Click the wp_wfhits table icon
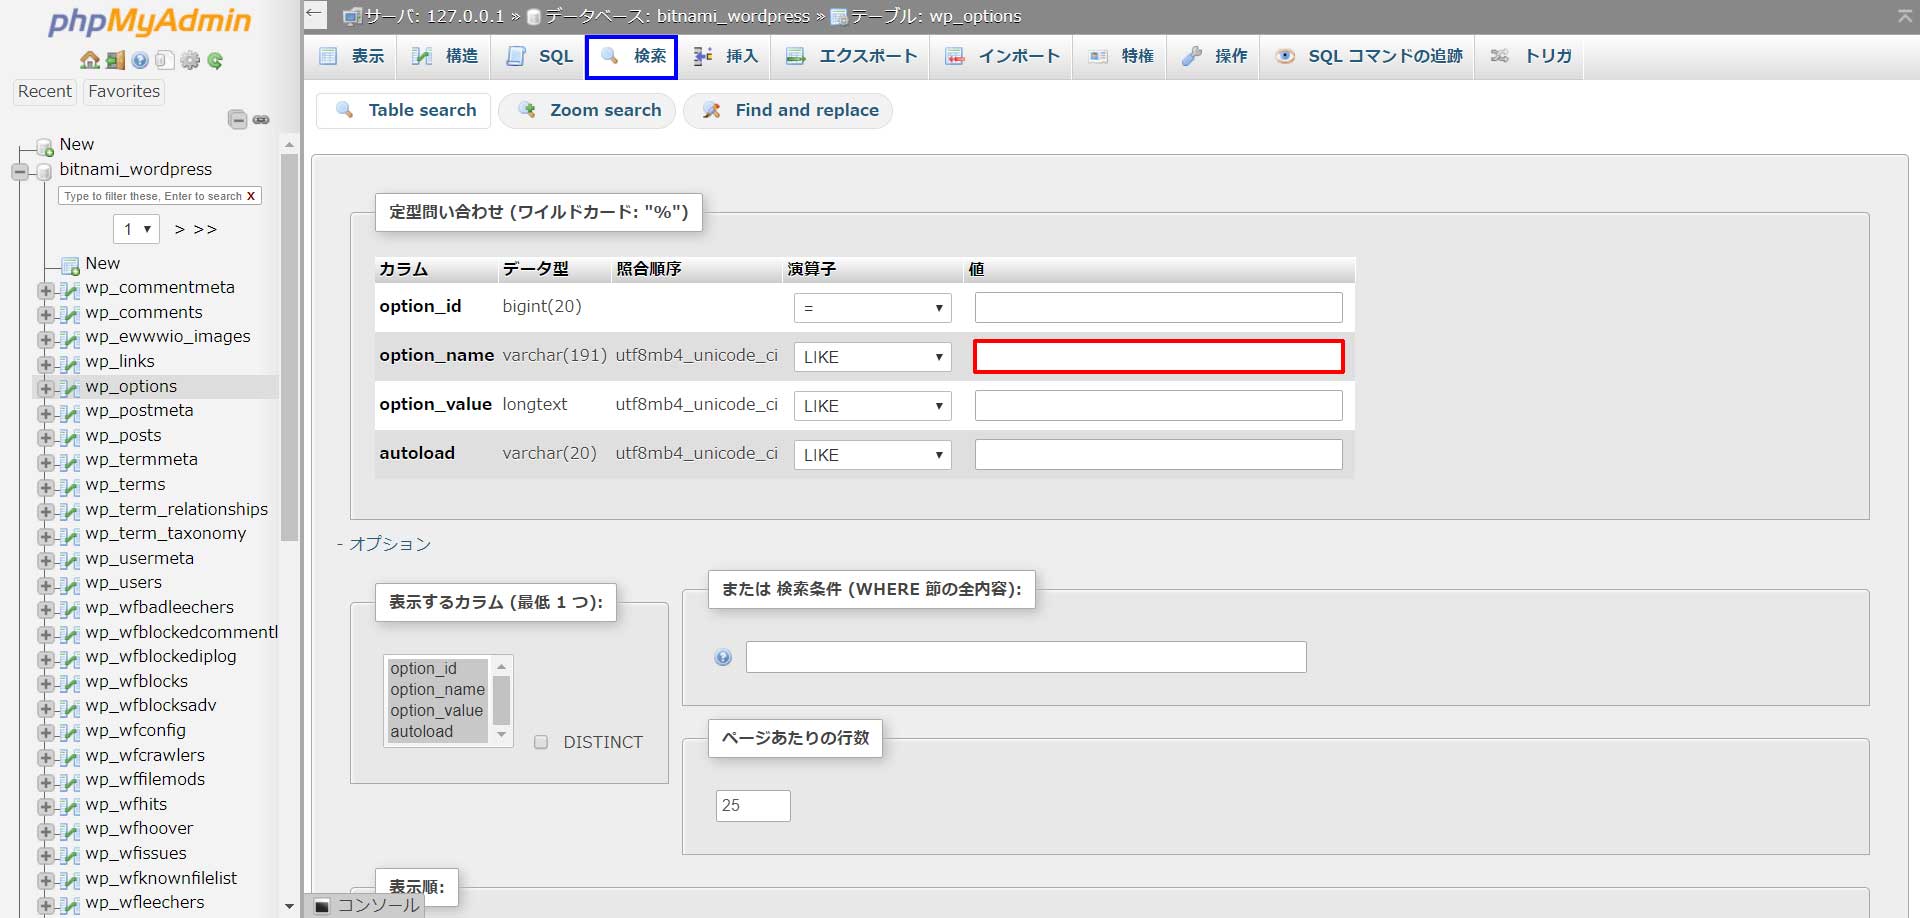The width and height of the screenshot is (1920, 918). coord(70,807)
